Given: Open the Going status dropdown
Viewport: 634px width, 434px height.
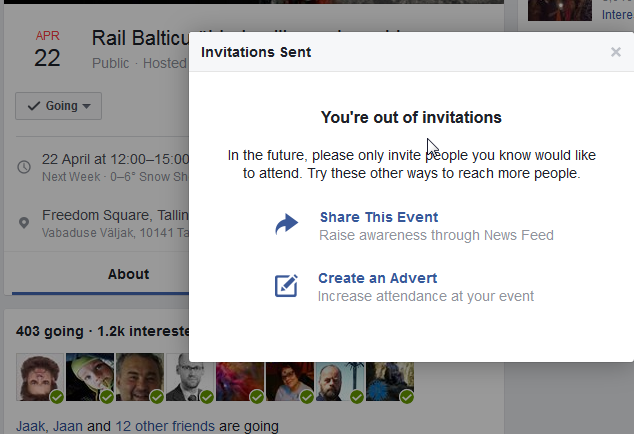Looking at the screenshot, I should tap(58, 106).
